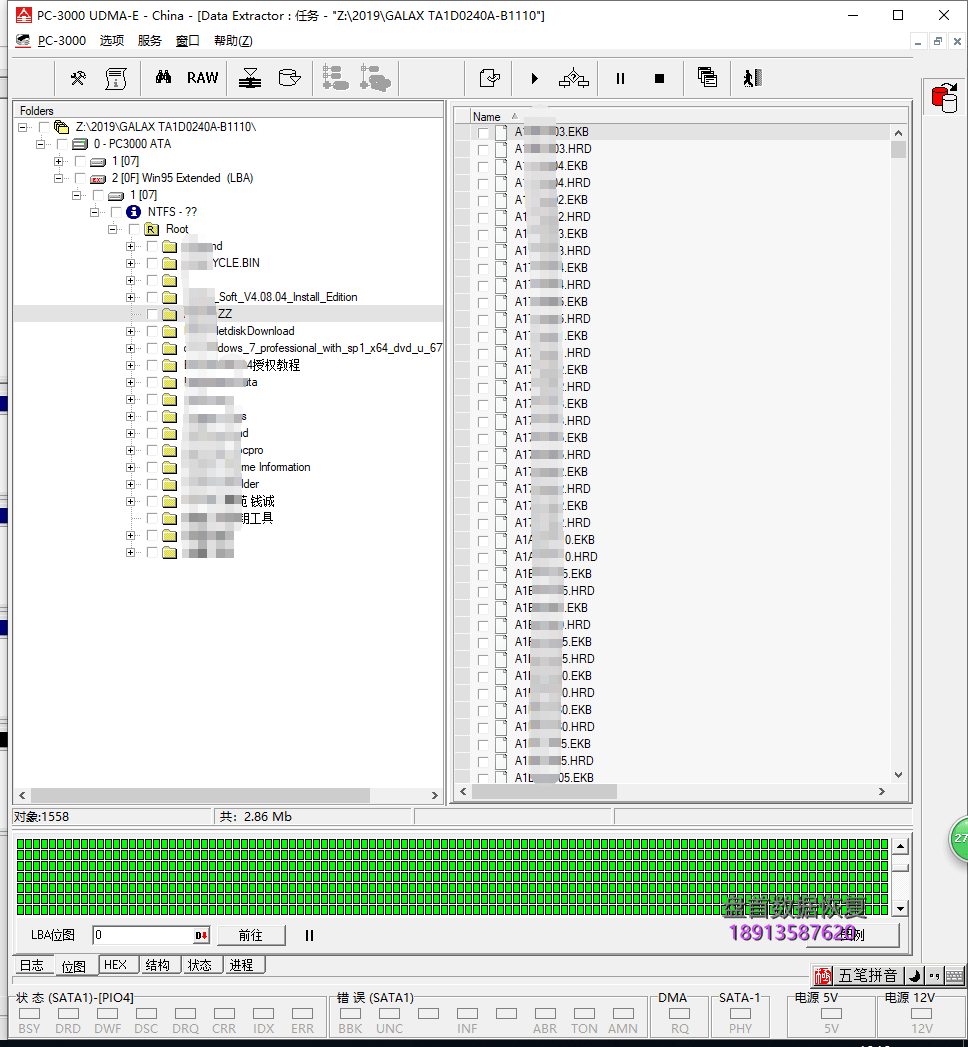
Task: Click the IME punctuation dots icon
Action: [x=934, y=976]
